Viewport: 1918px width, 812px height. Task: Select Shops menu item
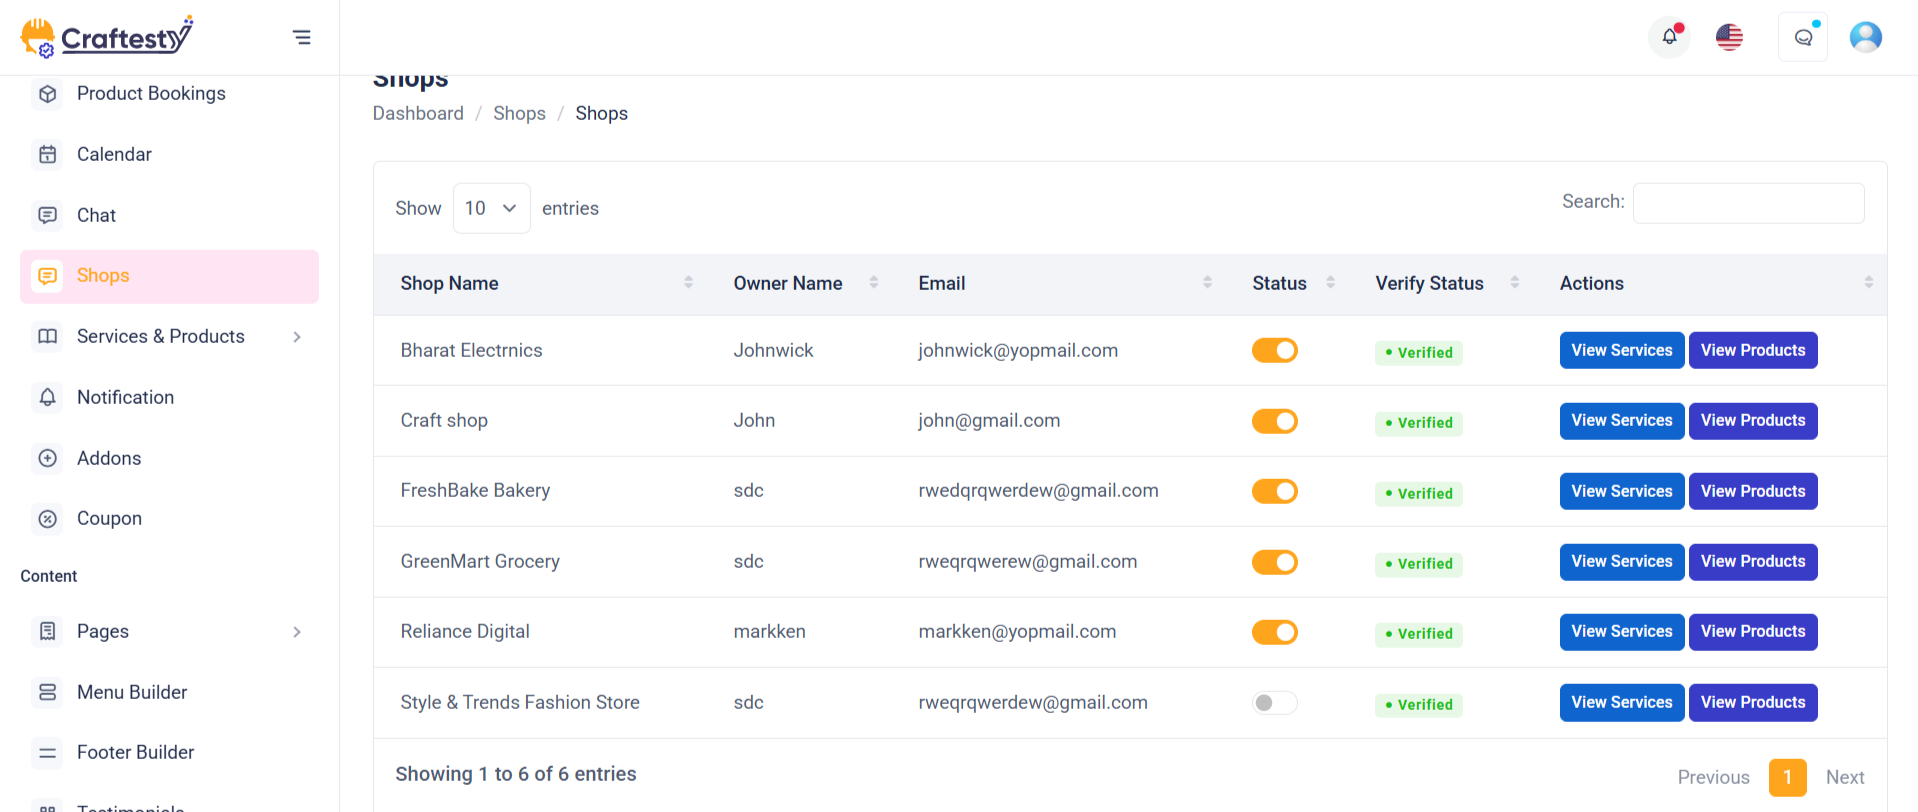click(x=169, y=276)
